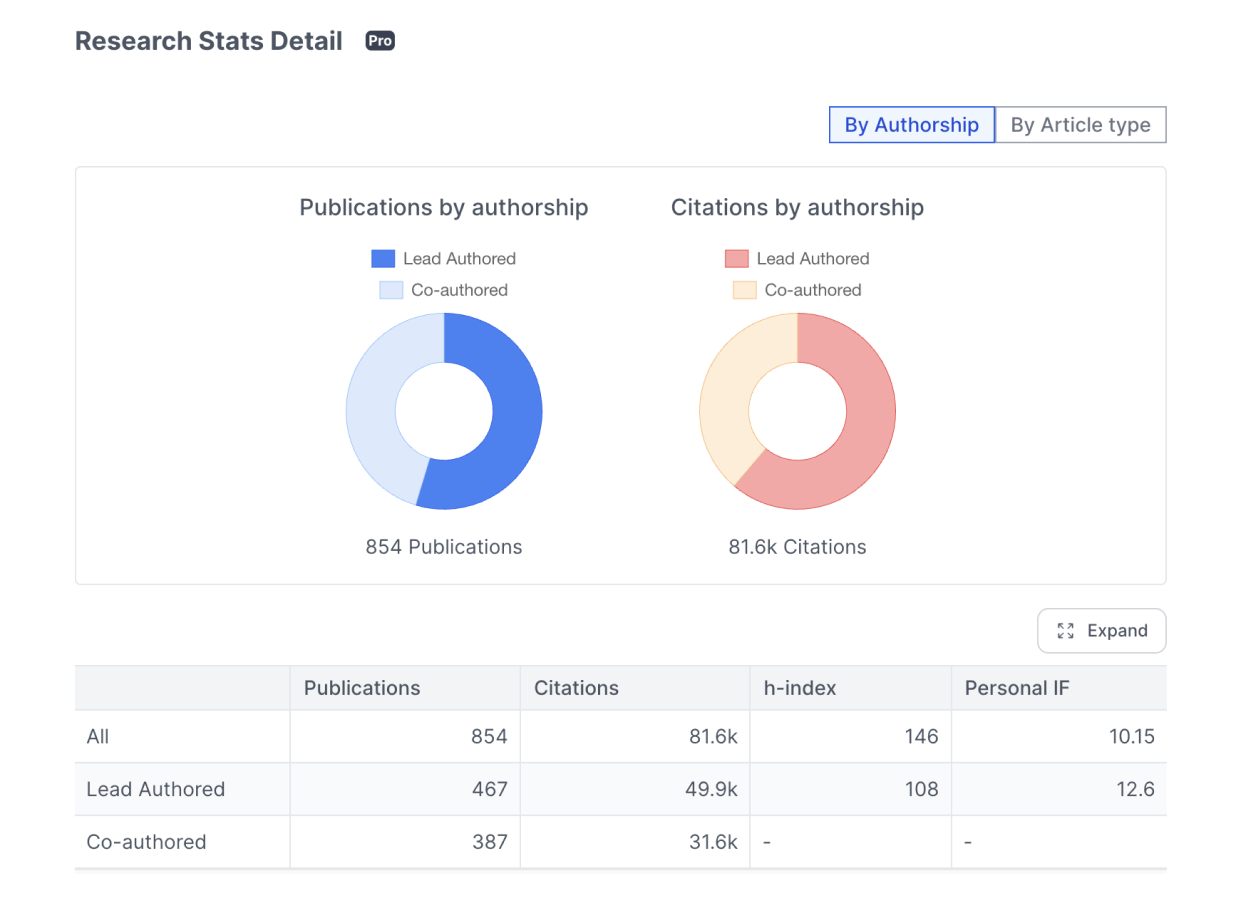Select the 81.6k Citations label under donut chart

797,547
